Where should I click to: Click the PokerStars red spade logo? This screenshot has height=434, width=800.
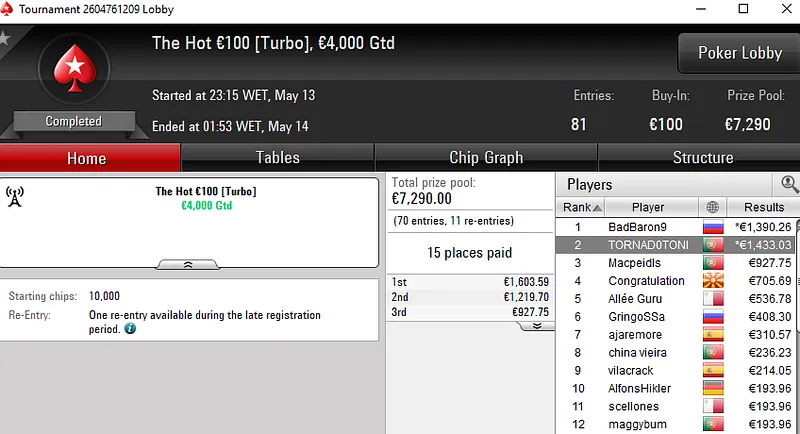click(x=72, y=69)
